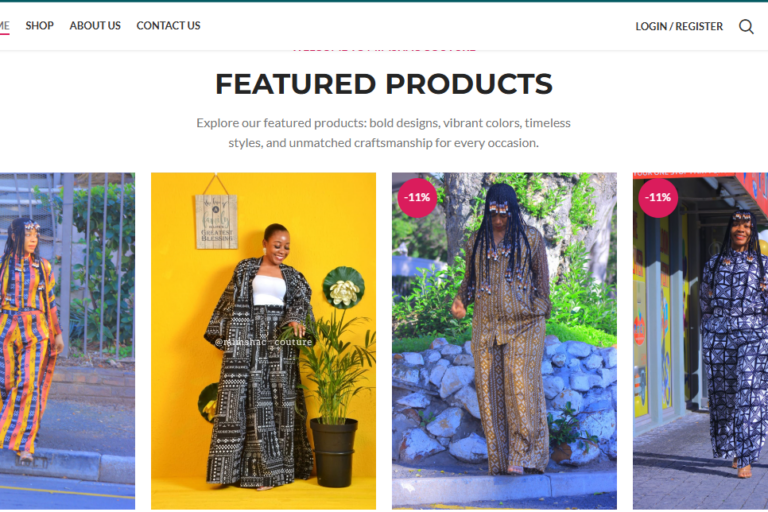Open the Contact Us page
Viewport: 768px width, 512px height.
(168, 25)
